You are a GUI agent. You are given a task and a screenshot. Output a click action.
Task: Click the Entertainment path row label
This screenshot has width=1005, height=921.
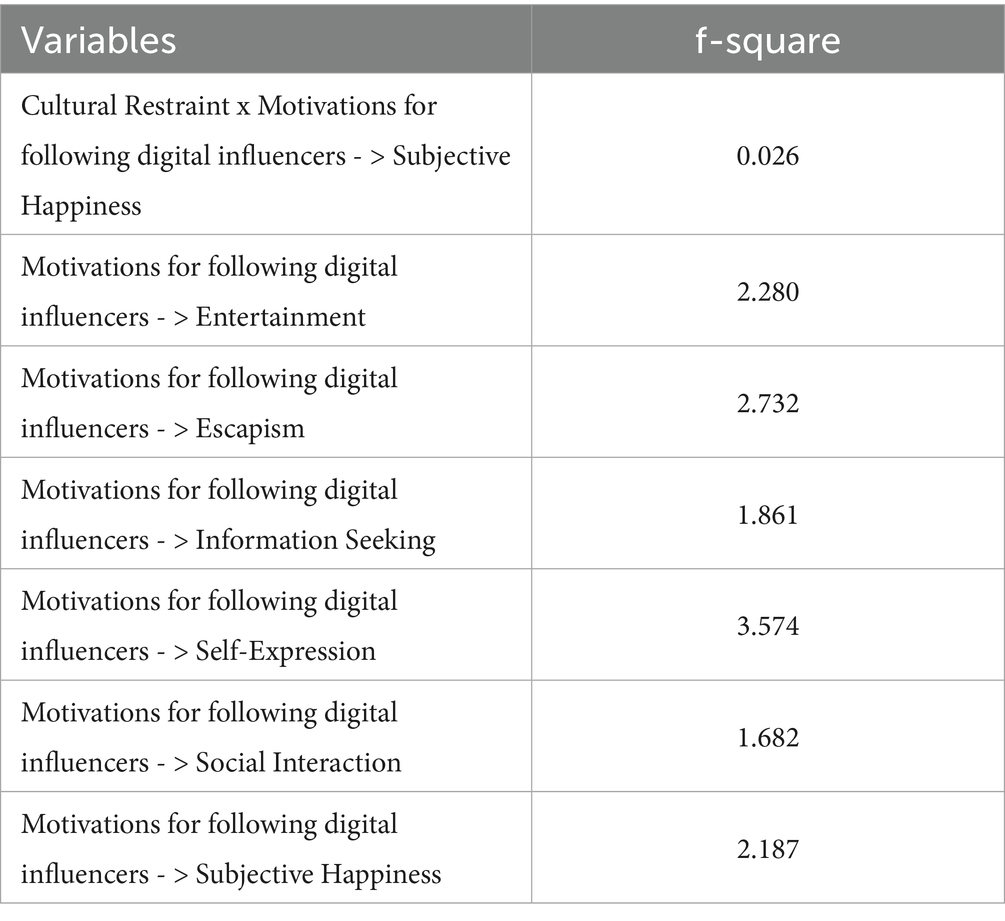(x=209, y=291)
